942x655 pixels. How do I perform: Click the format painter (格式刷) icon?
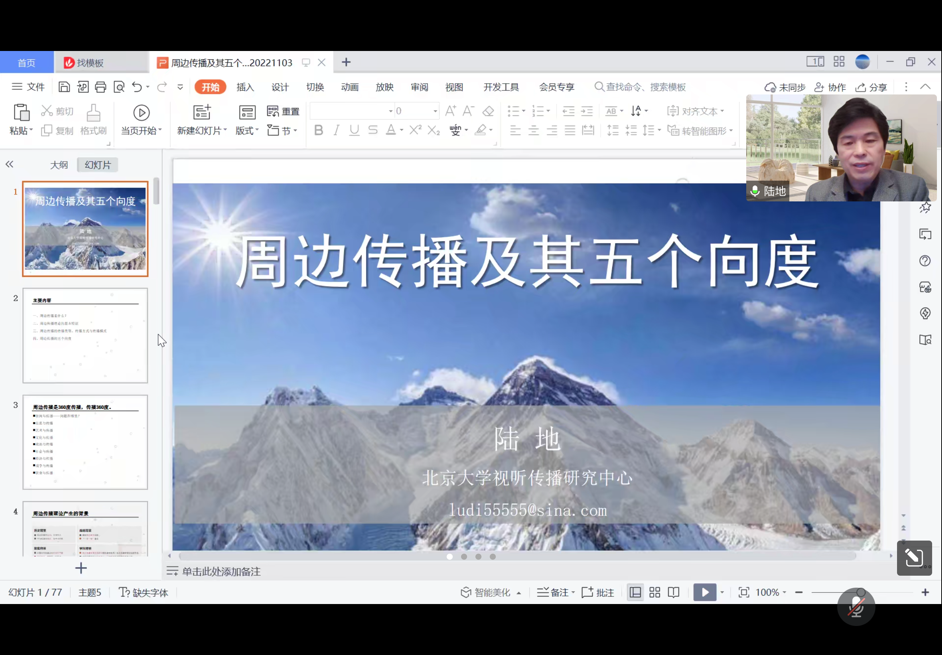[93, 119]
